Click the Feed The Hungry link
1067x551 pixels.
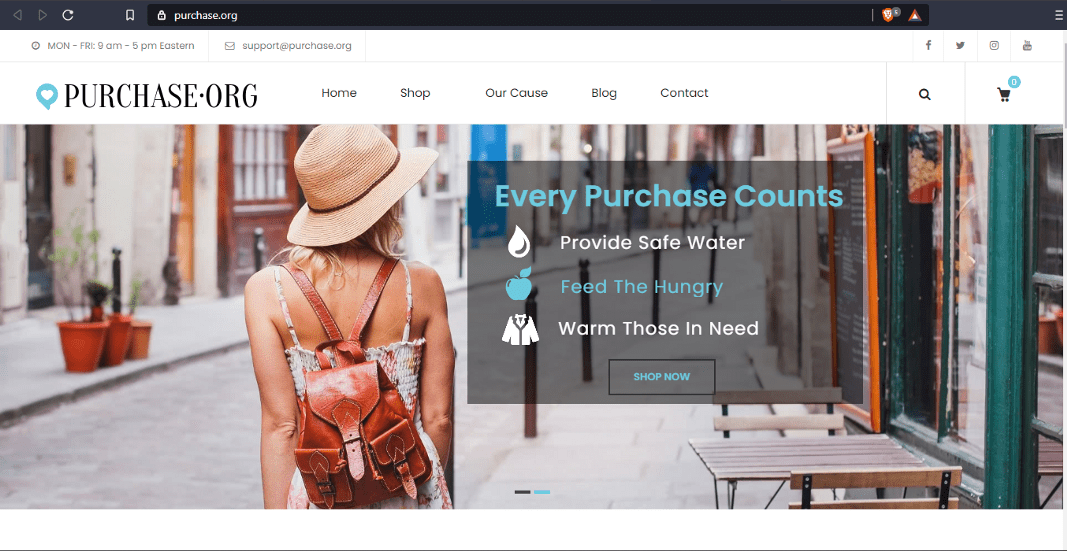(x=641, y=286)
